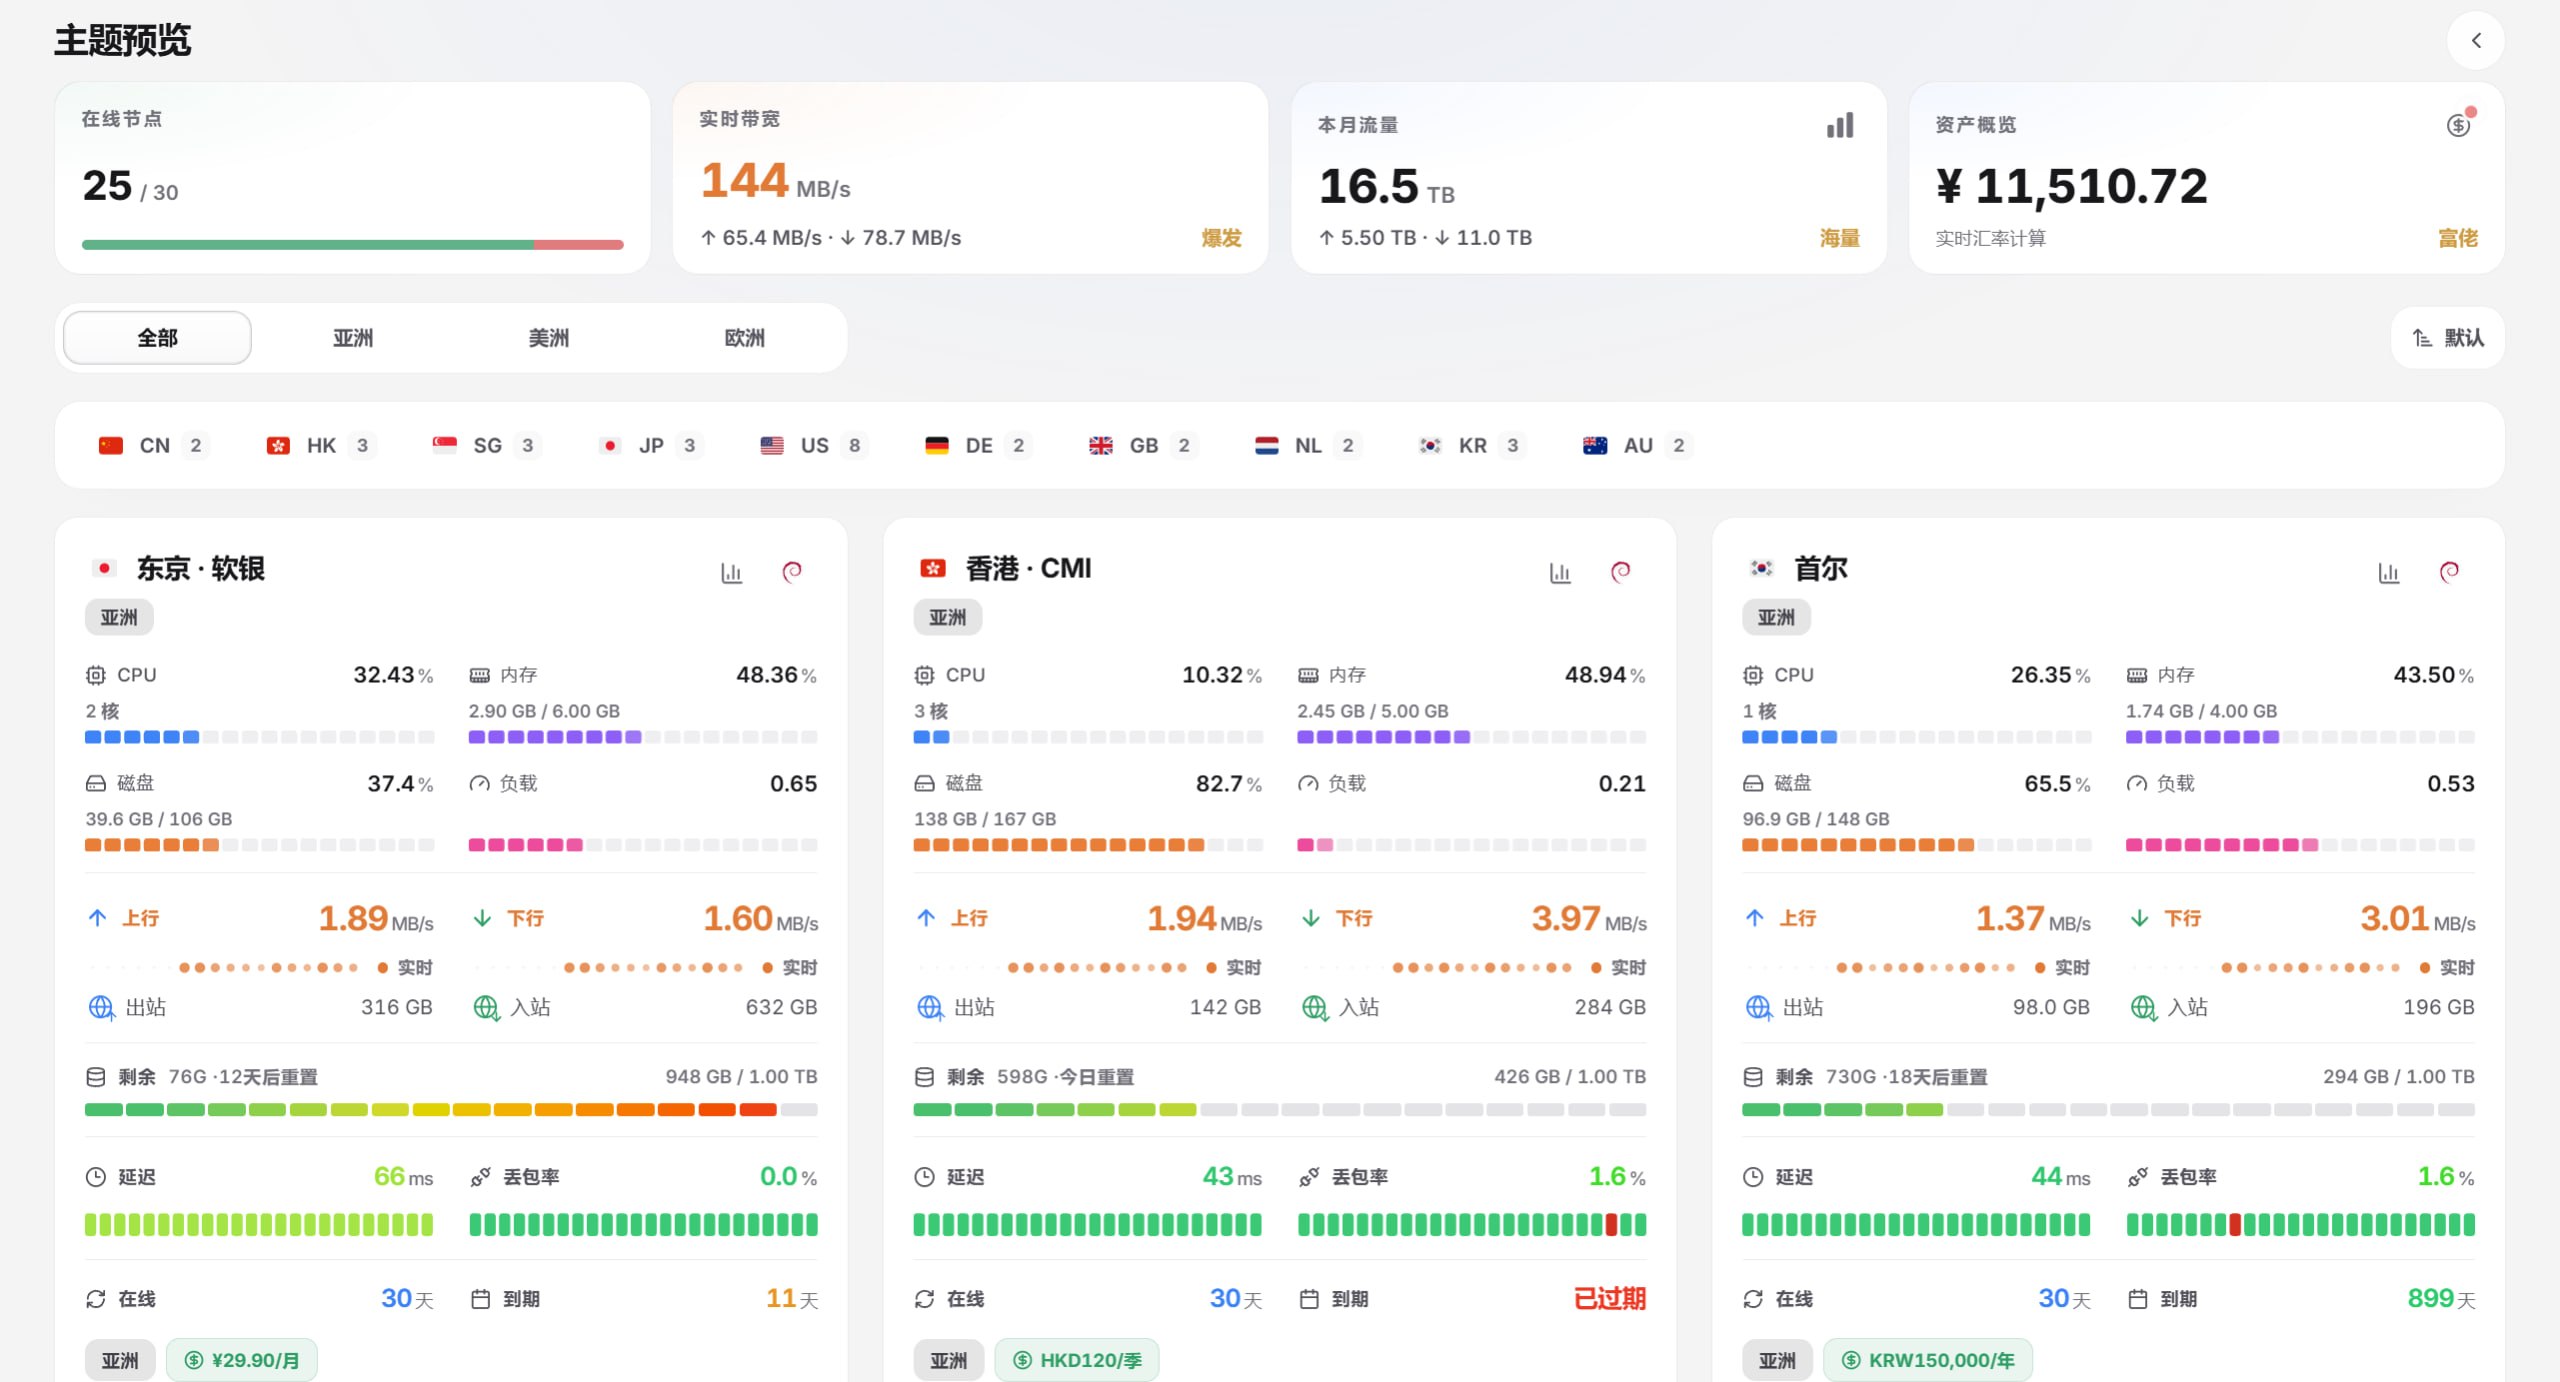Toggle the GB country filter
The width and height of the screenshot is (2560, 1382).
pos(1143,446)
